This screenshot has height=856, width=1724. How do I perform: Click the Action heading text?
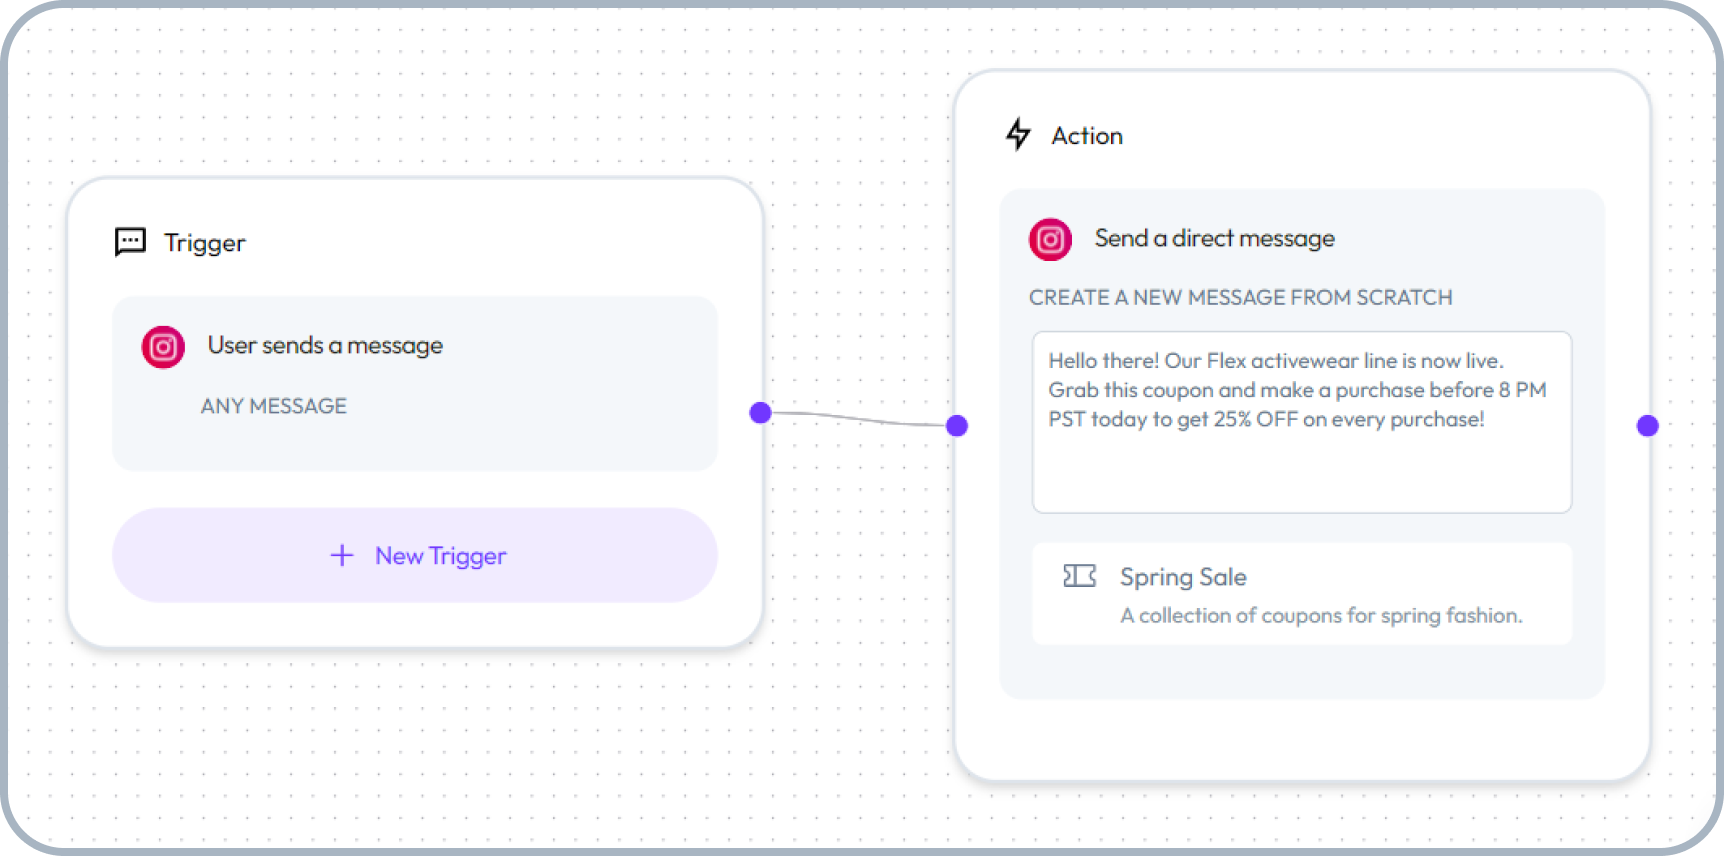(1087, 135)
